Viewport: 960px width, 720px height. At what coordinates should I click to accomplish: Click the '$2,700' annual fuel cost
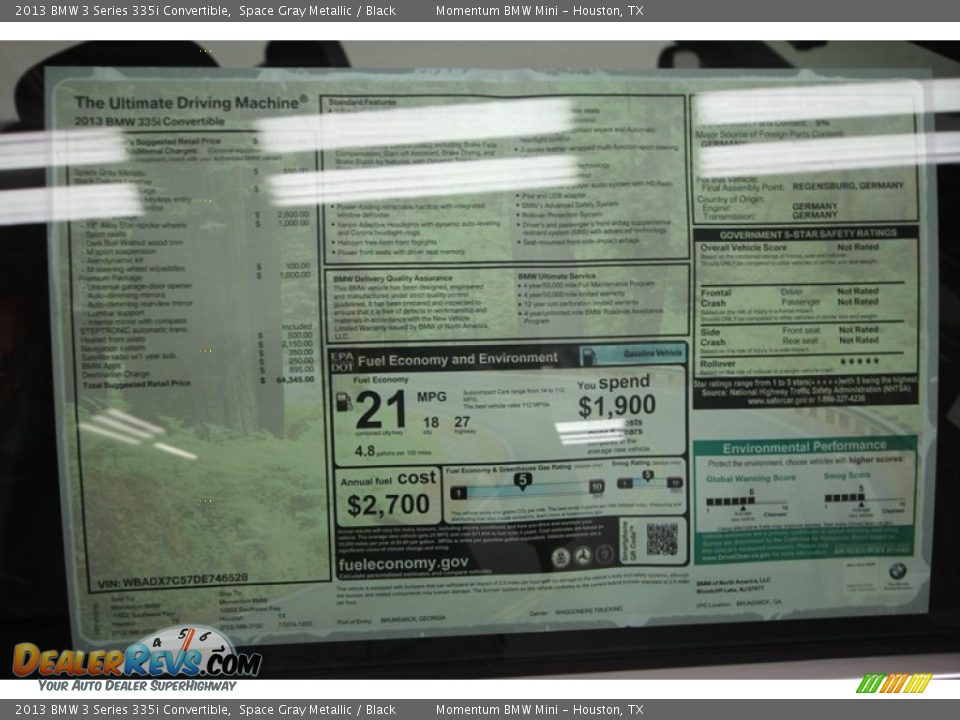tap(388, 504)
